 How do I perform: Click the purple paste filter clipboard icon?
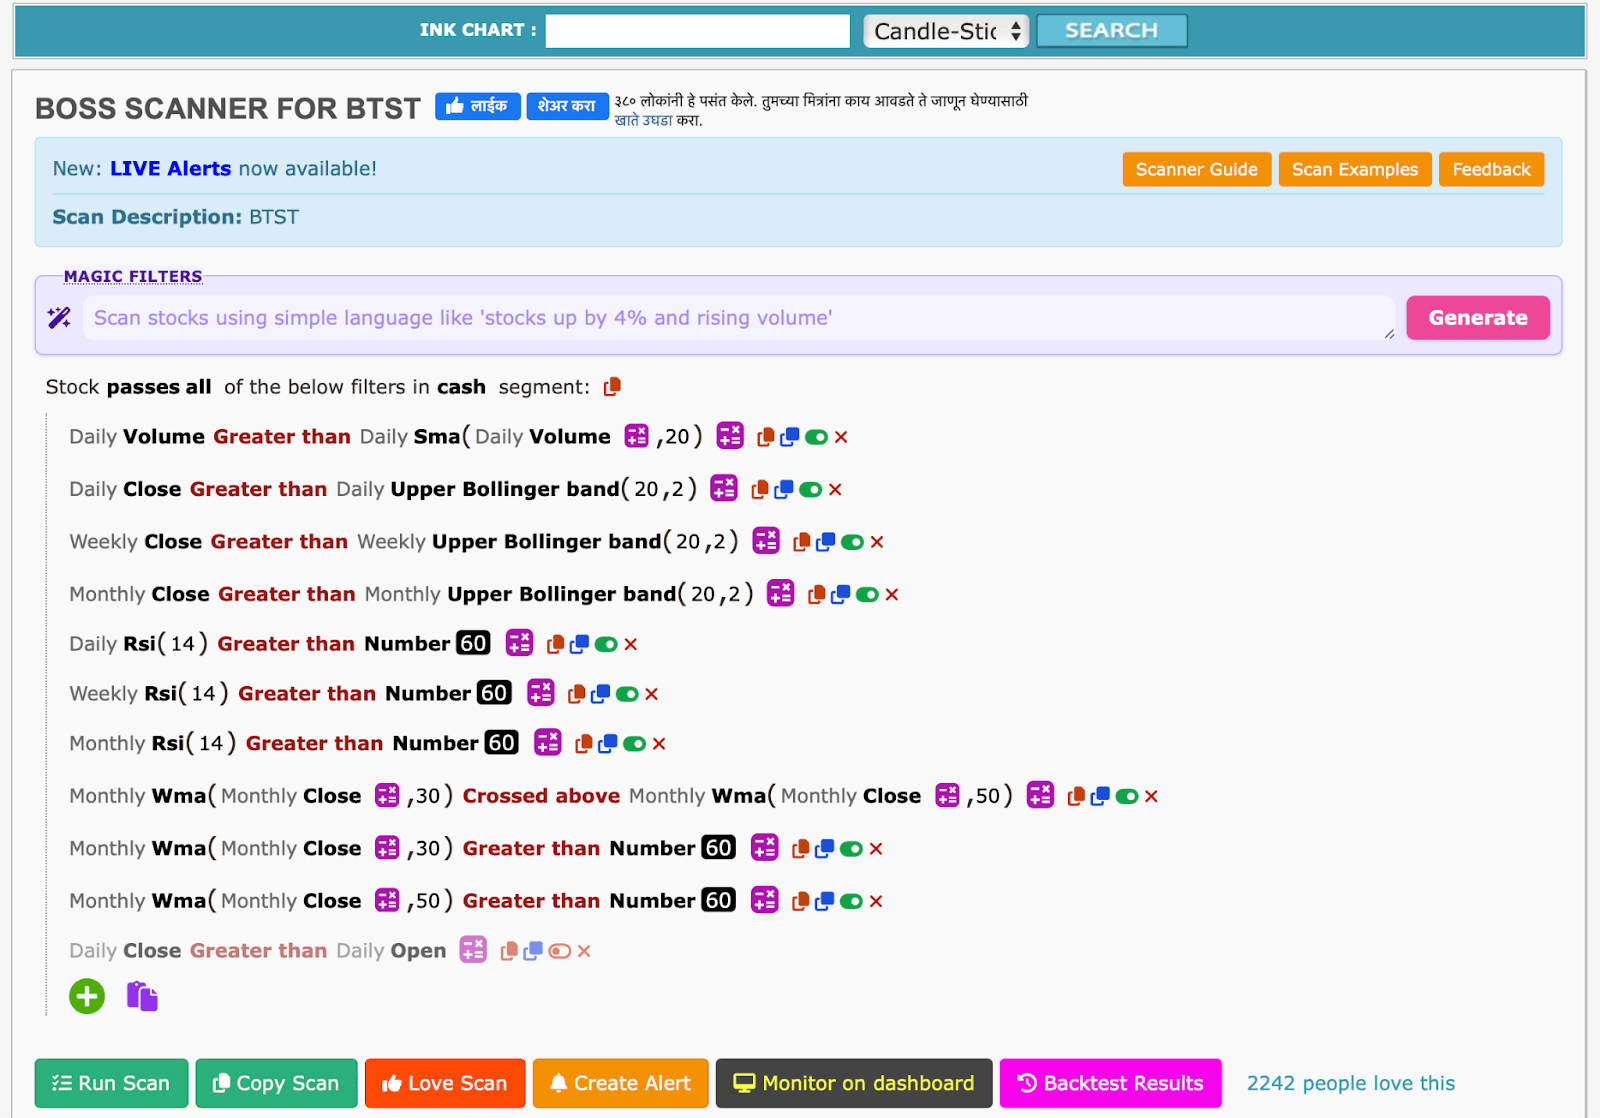[x=142, y=996]
